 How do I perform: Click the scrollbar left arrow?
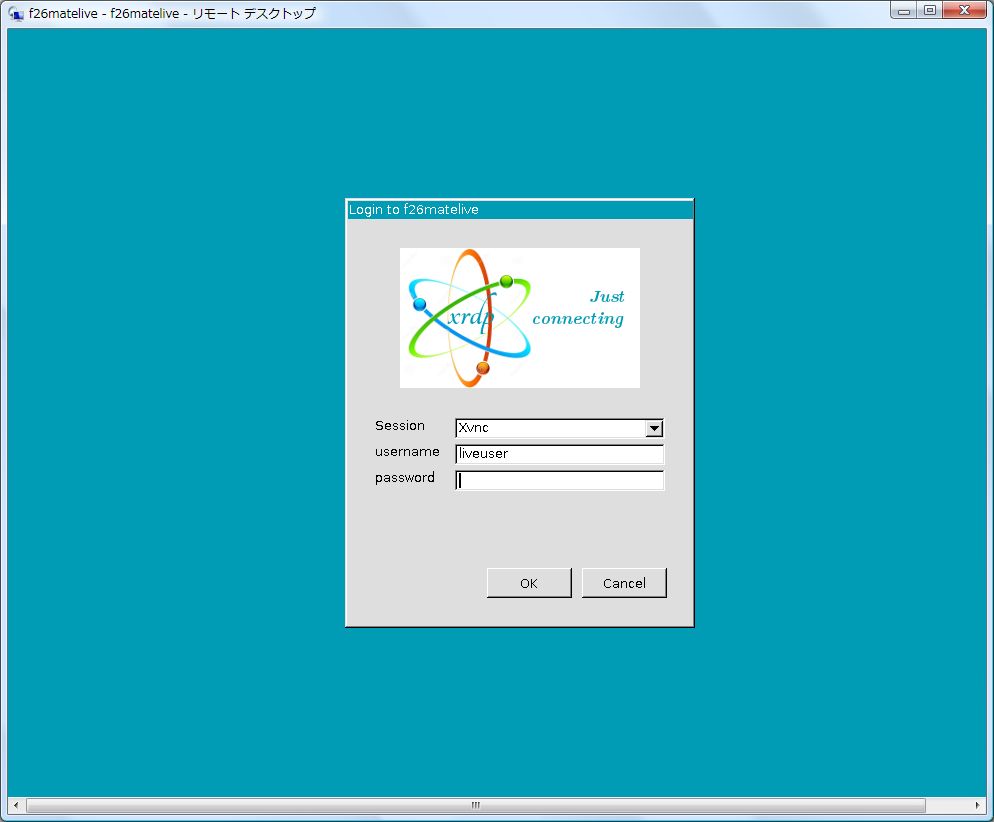tap(15, 805)
